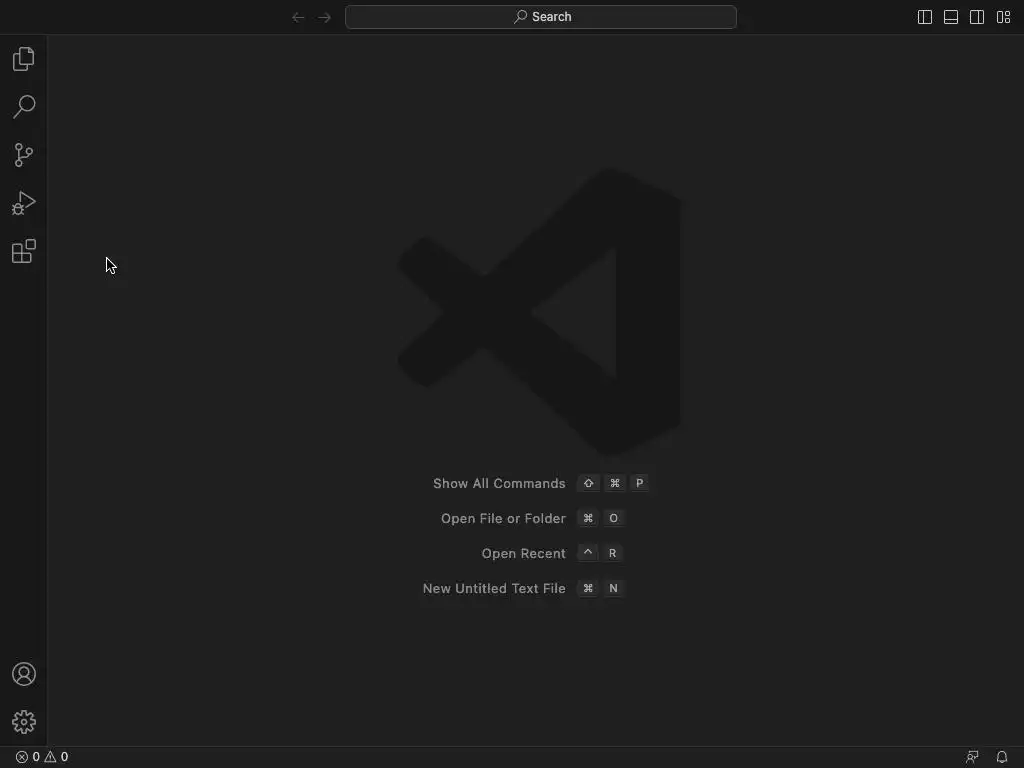Open the Extensions view
Viewport: 1024px width, 768px height.
tap(24, 251)
